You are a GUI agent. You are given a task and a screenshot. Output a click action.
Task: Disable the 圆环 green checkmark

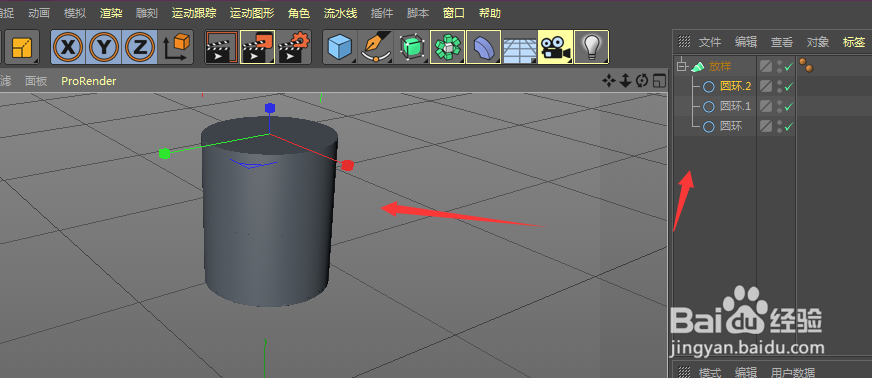click(x=788, y=127)
